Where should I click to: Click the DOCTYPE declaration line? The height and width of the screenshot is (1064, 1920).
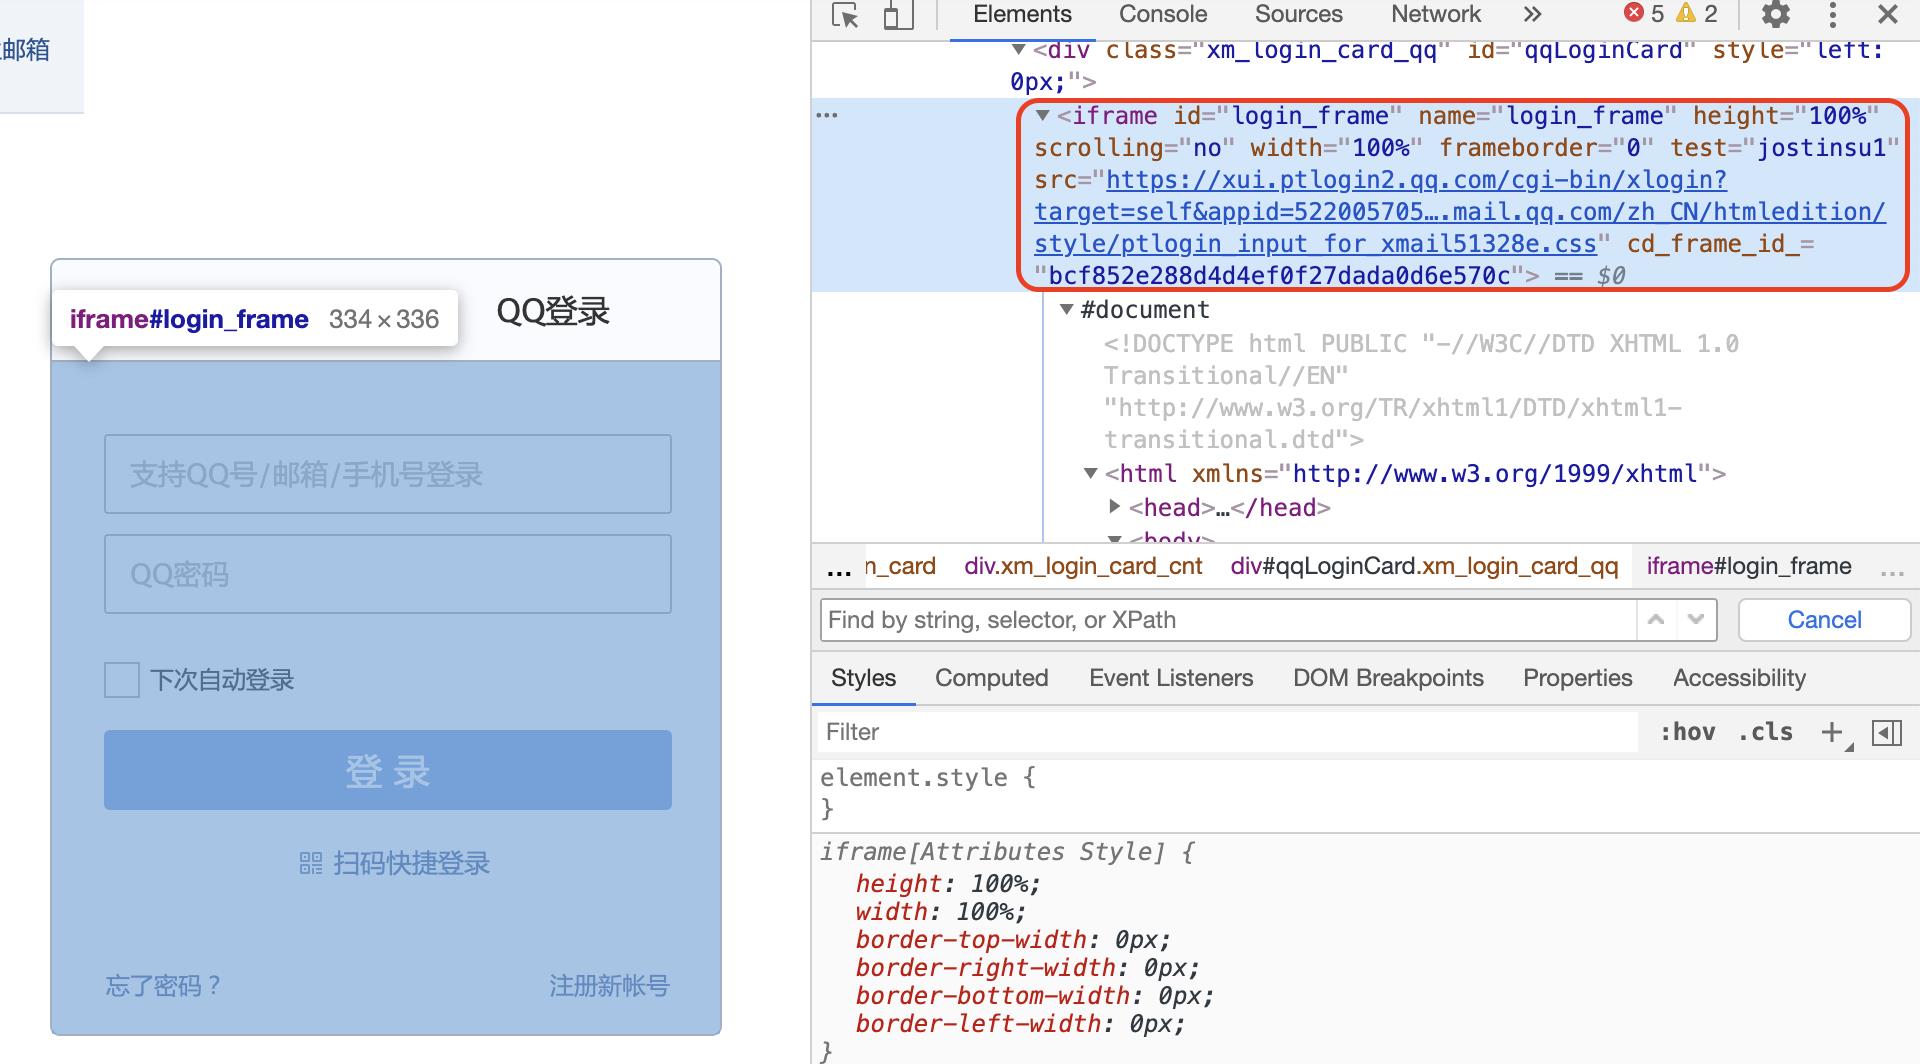click(1421, 391)
